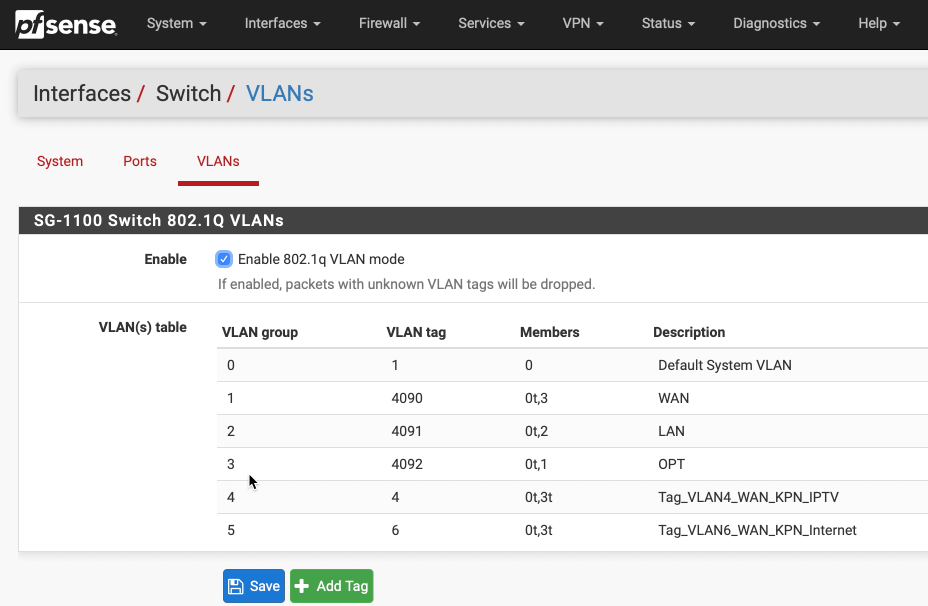The width and height of the screenshot is (928, 606).
Task: Open the VPN menu
Action: [x=582, y=23]
